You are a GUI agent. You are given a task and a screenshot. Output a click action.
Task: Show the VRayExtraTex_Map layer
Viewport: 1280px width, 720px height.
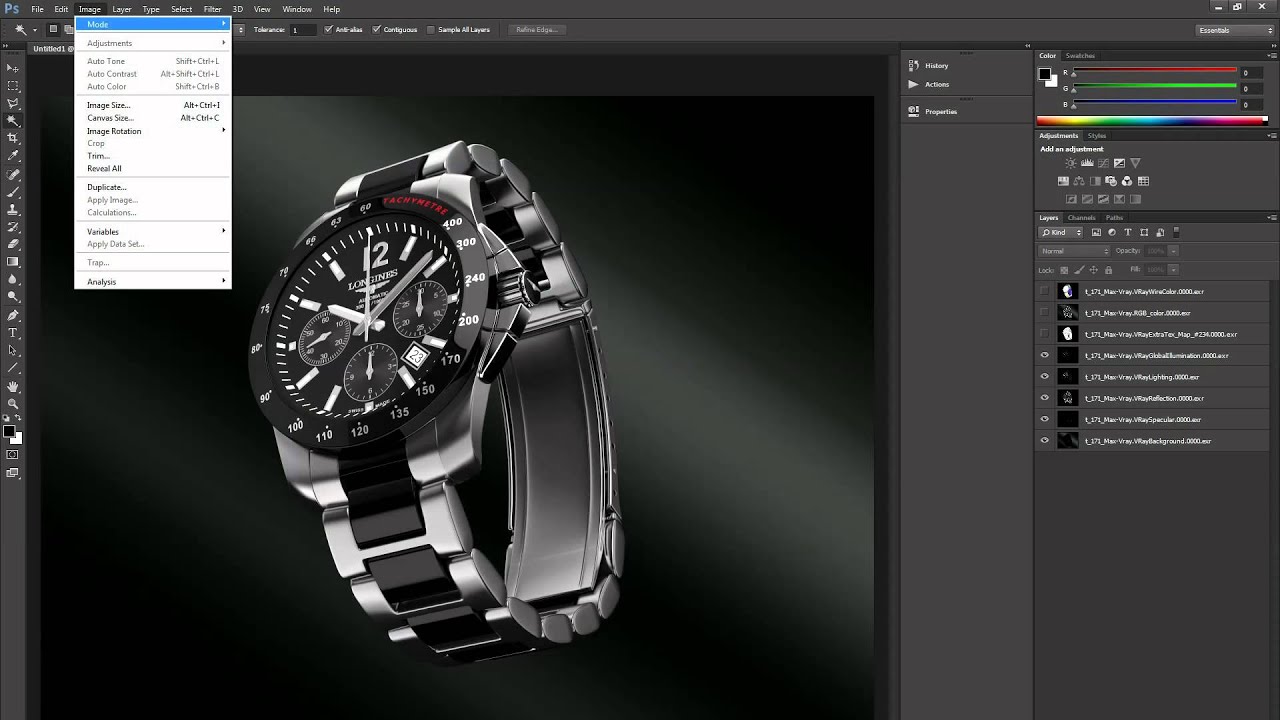(1045, 334)
